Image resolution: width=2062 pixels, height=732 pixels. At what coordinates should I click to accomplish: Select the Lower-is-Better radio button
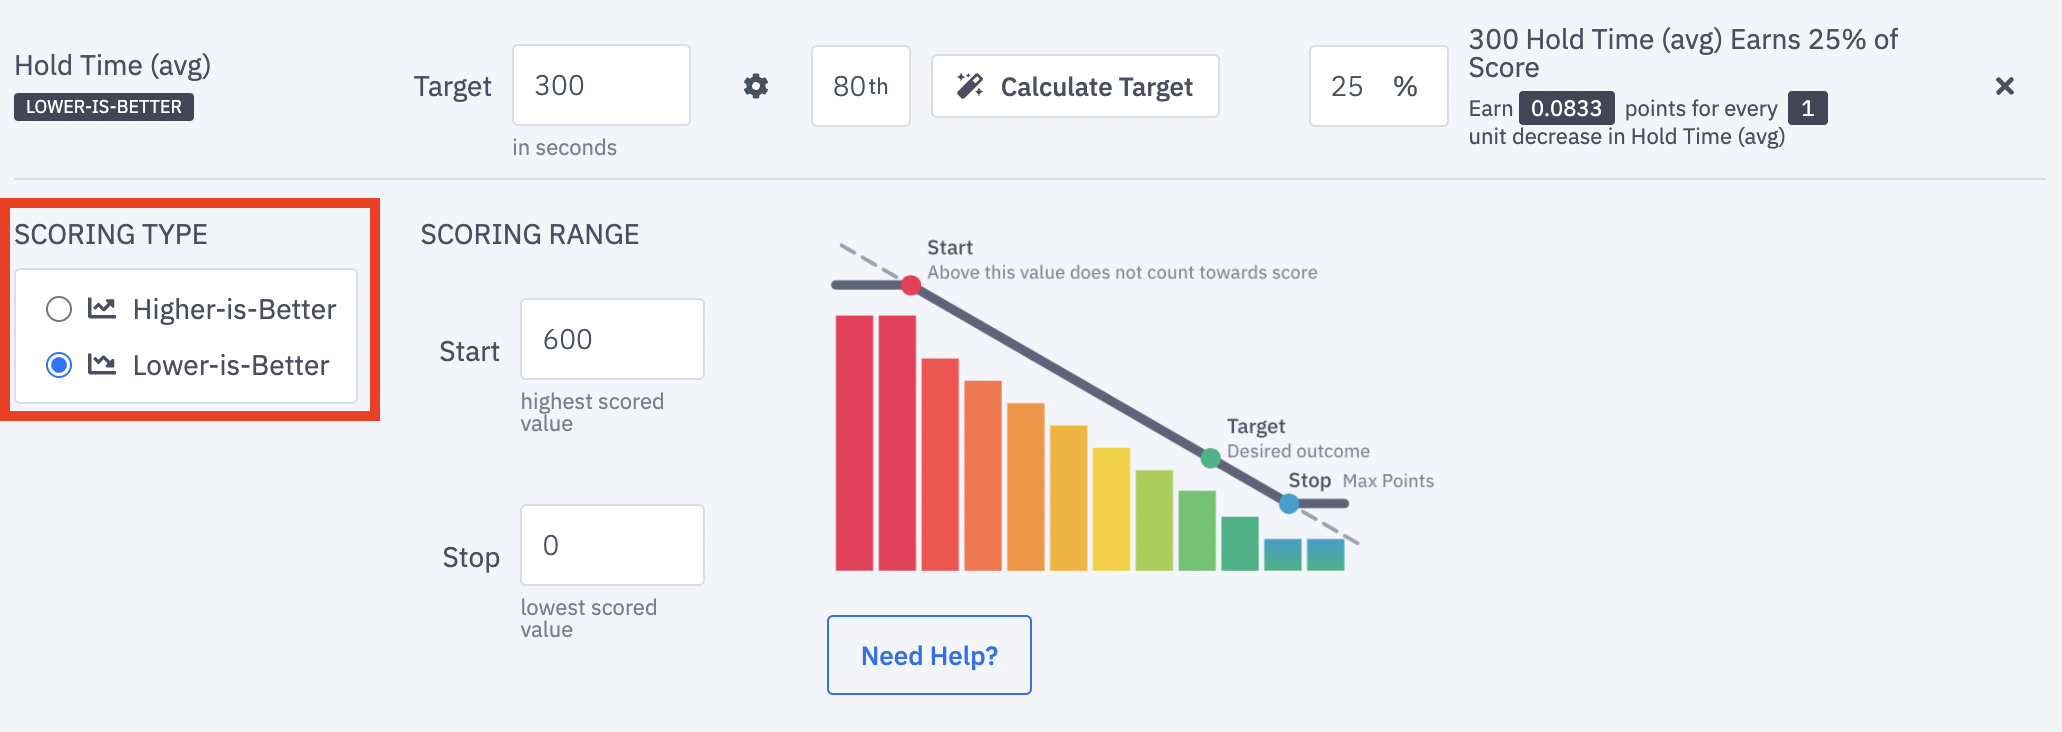59,365
